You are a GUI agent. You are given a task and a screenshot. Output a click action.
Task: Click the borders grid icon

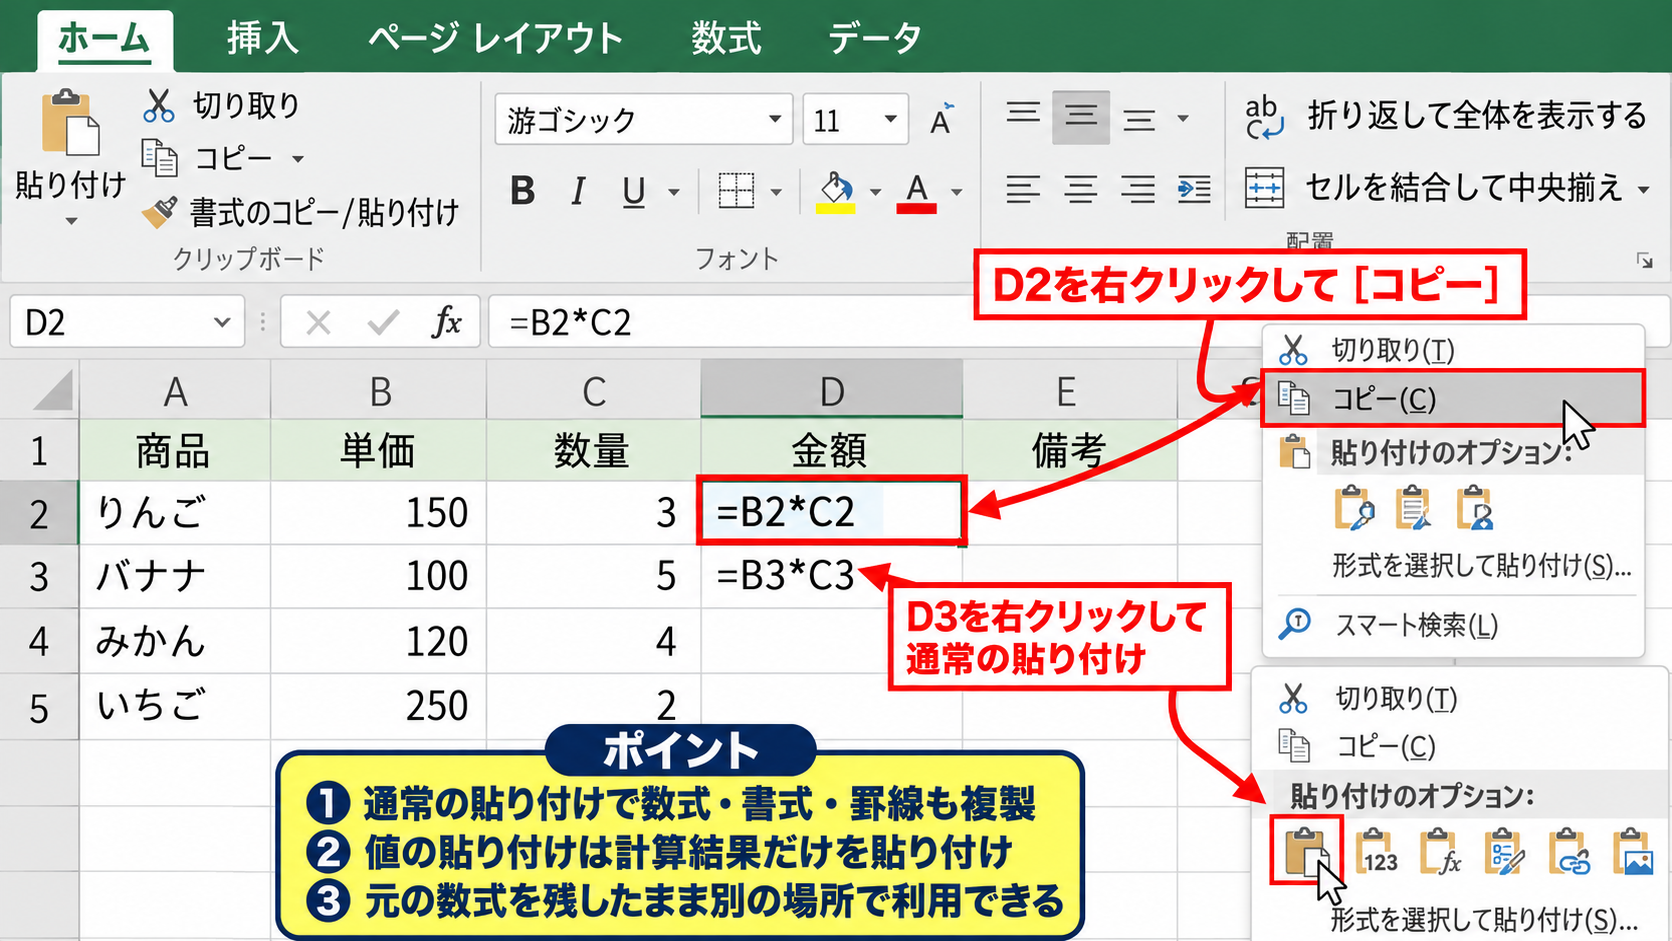pos(736,190)
